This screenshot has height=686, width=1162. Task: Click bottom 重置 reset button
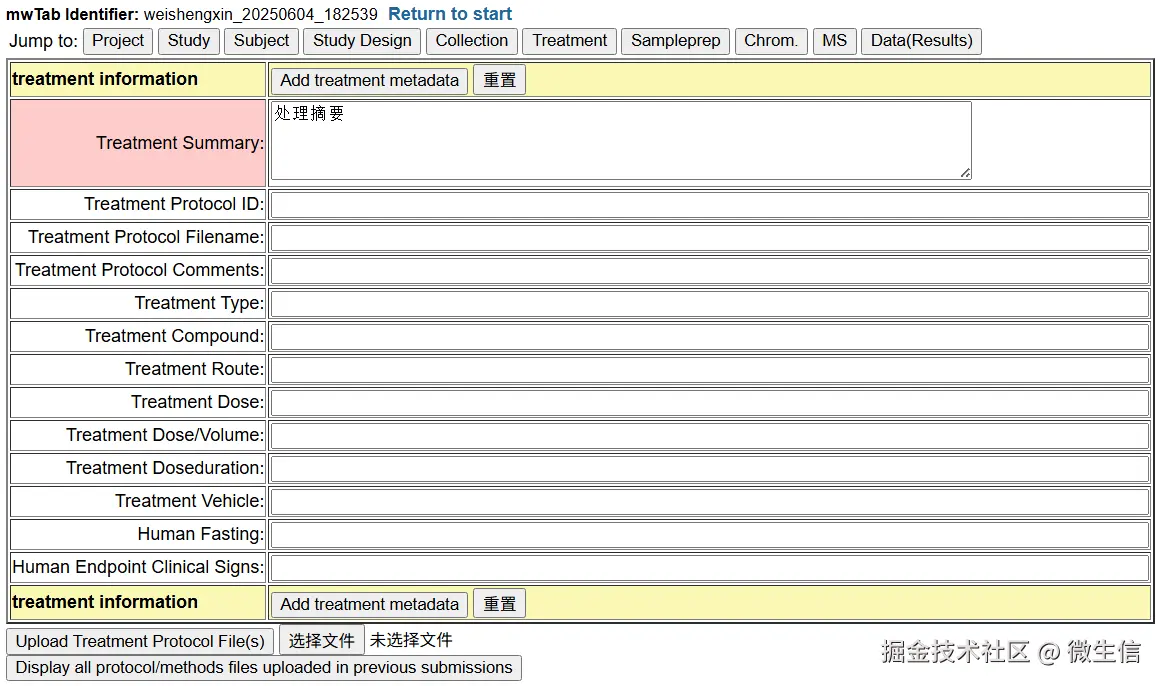(499, 605)
